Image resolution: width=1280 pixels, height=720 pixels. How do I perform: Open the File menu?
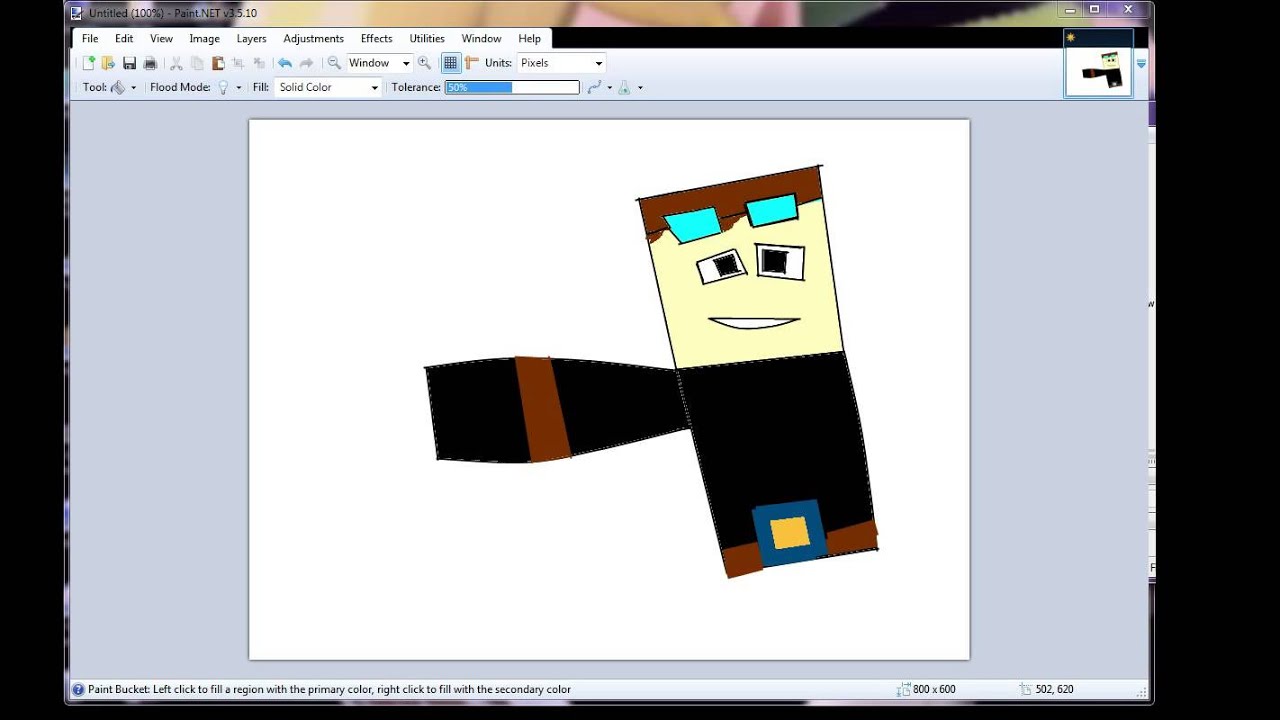[90, 39]
